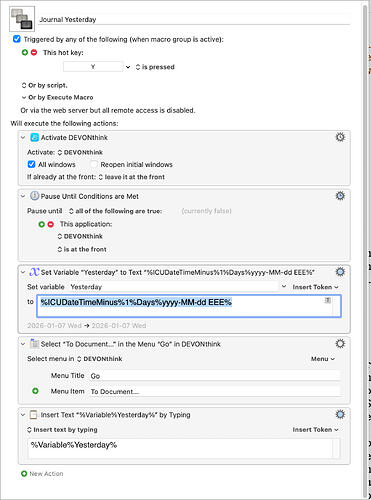Screen dimensions: 371x500
Task: Open the gear menu of the Select Menu action
Action: (x=340, y=343)
